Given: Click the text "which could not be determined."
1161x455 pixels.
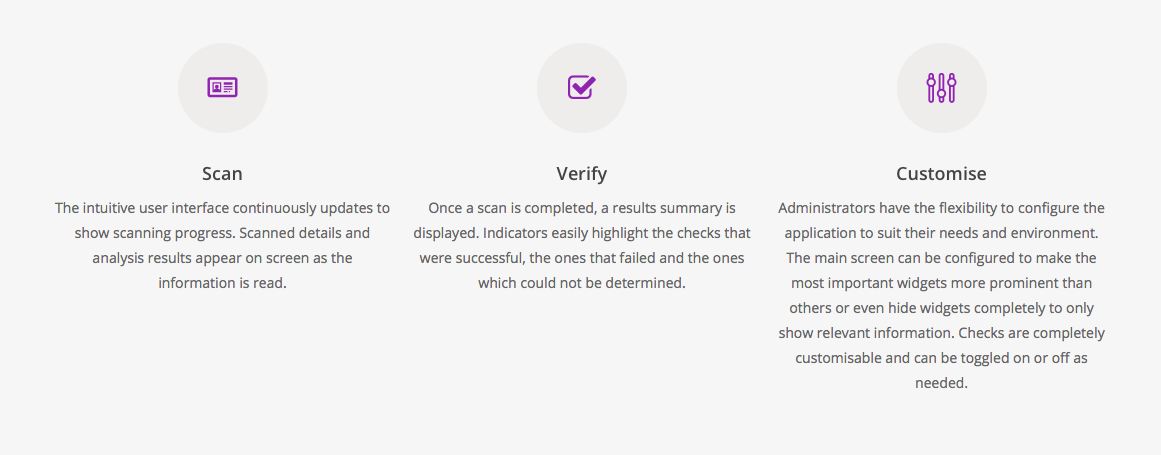Looking at the screenshot, I should (x=581, y=283).
